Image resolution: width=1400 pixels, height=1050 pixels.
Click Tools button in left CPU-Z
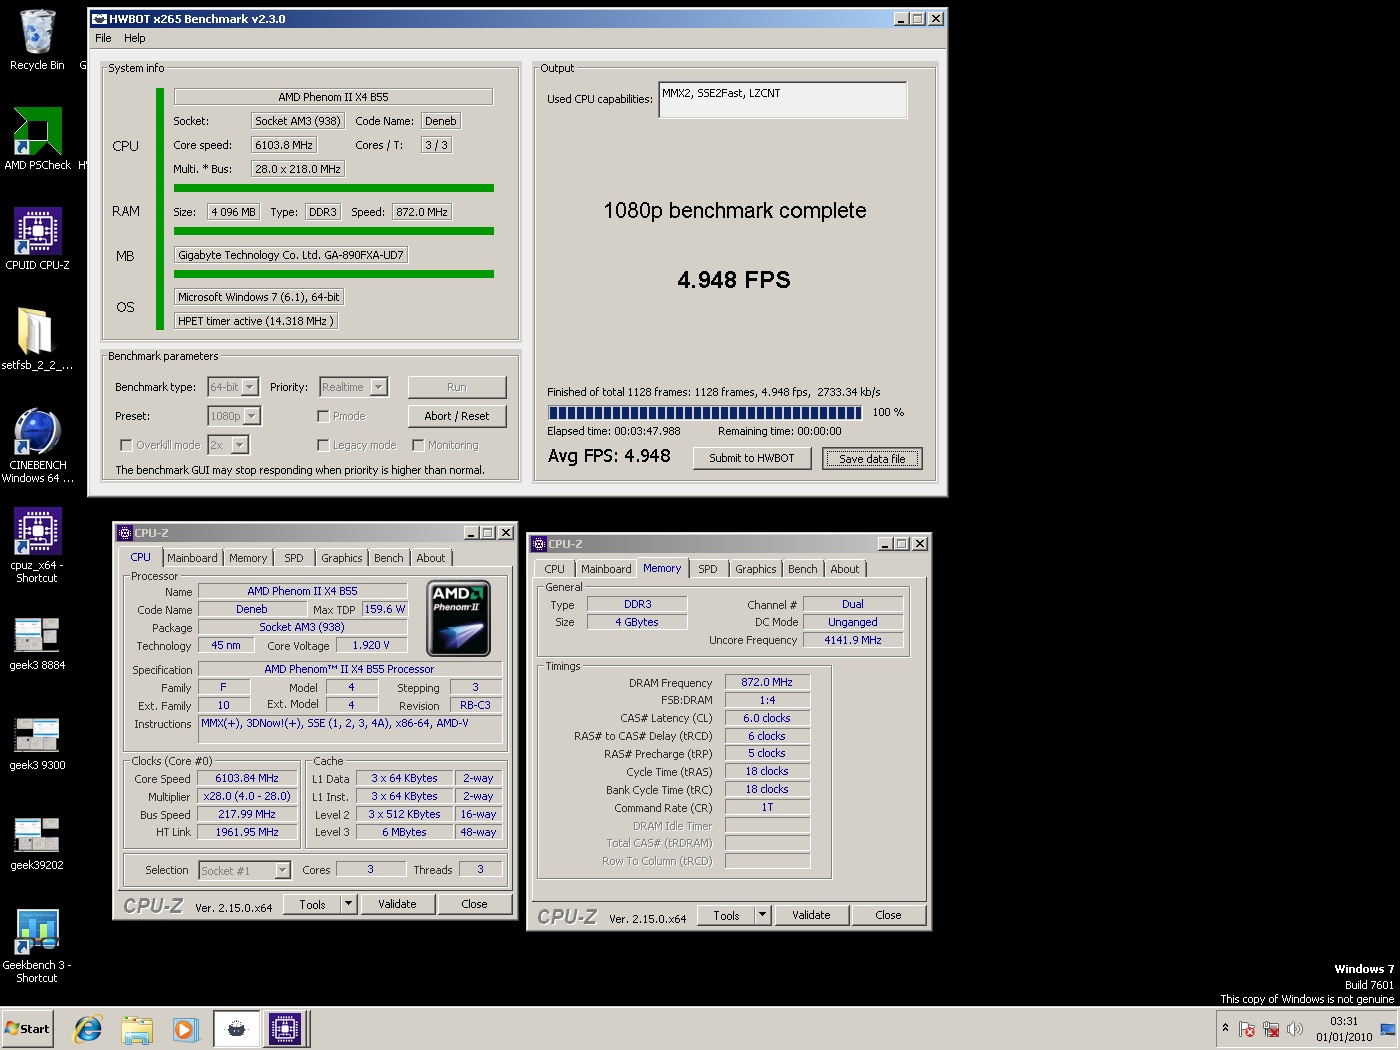point(312,904)
